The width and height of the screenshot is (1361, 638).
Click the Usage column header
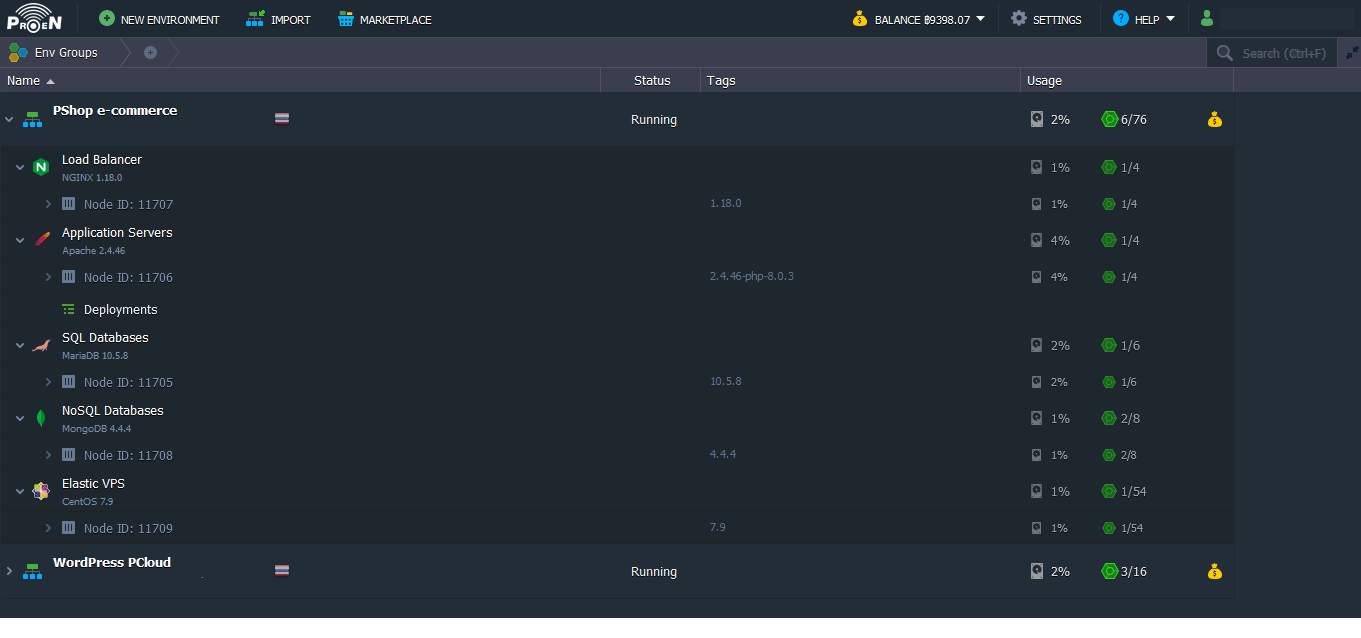click(x=1127, y=80)
